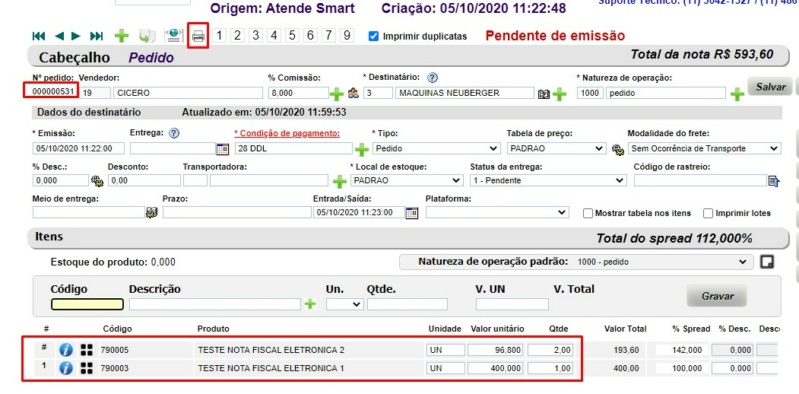Open grid icon for product 790003
The width and height of the screenshot is (799, 394).
point(87,368)
